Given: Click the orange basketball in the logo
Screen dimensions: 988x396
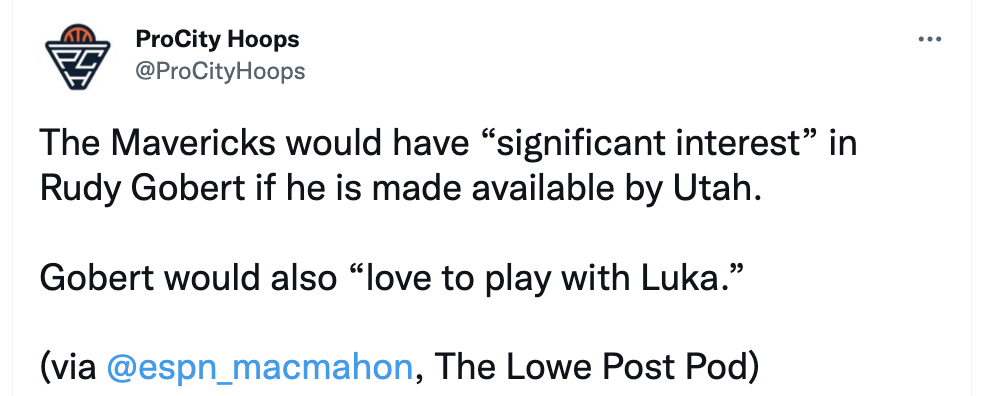Looking at the screenshot, I should [x=78, y=34].
